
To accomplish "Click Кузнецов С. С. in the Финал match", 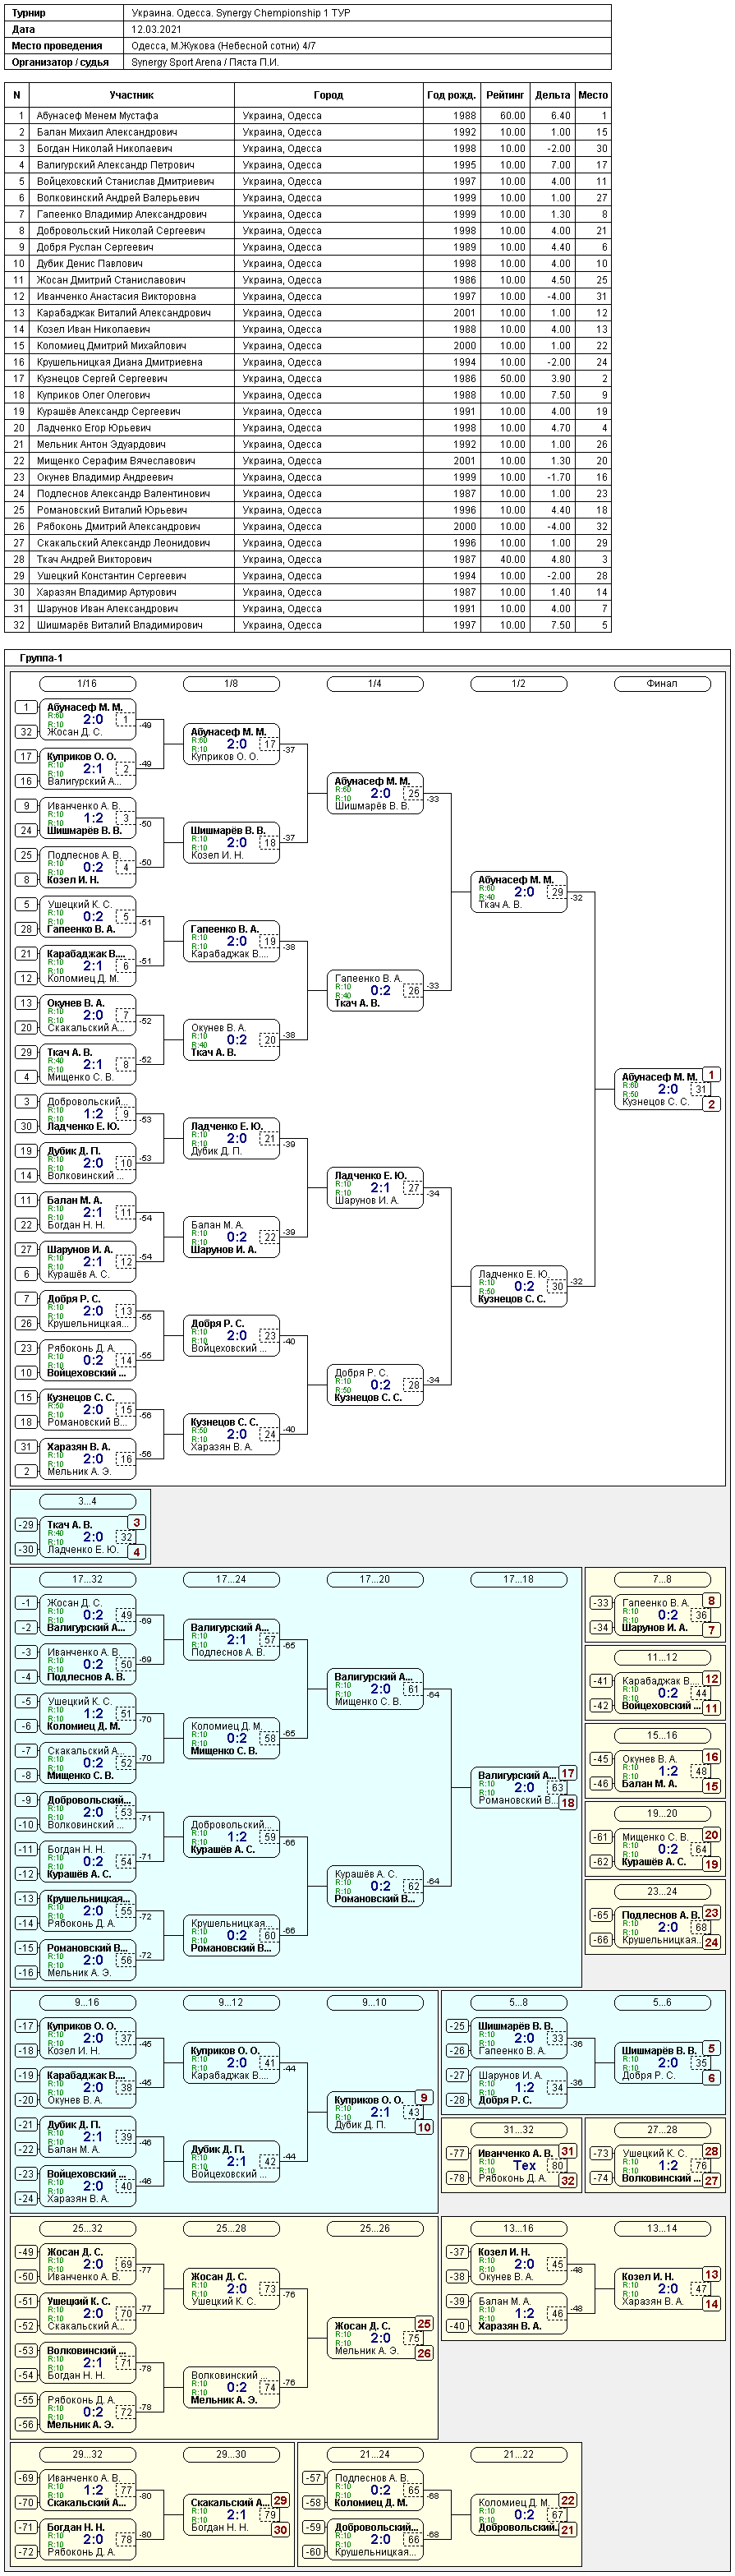I will coord(655,1102).
